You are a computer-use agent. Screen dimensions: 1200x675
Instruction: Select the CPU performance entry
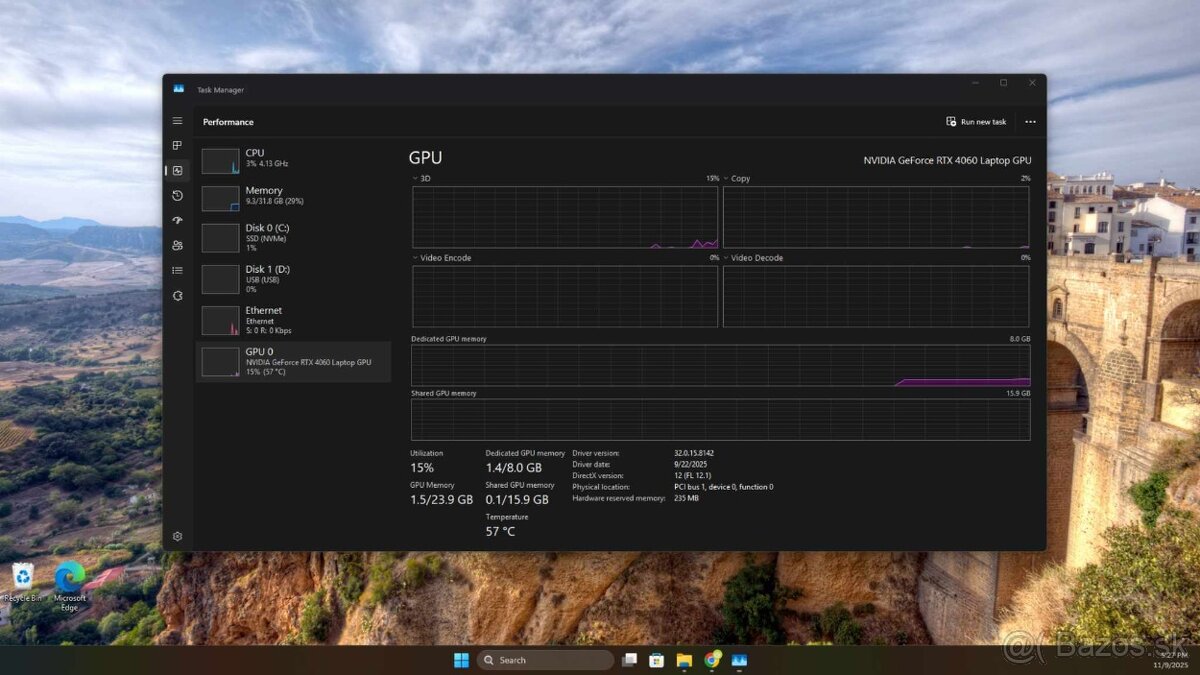tap(290, 156)
